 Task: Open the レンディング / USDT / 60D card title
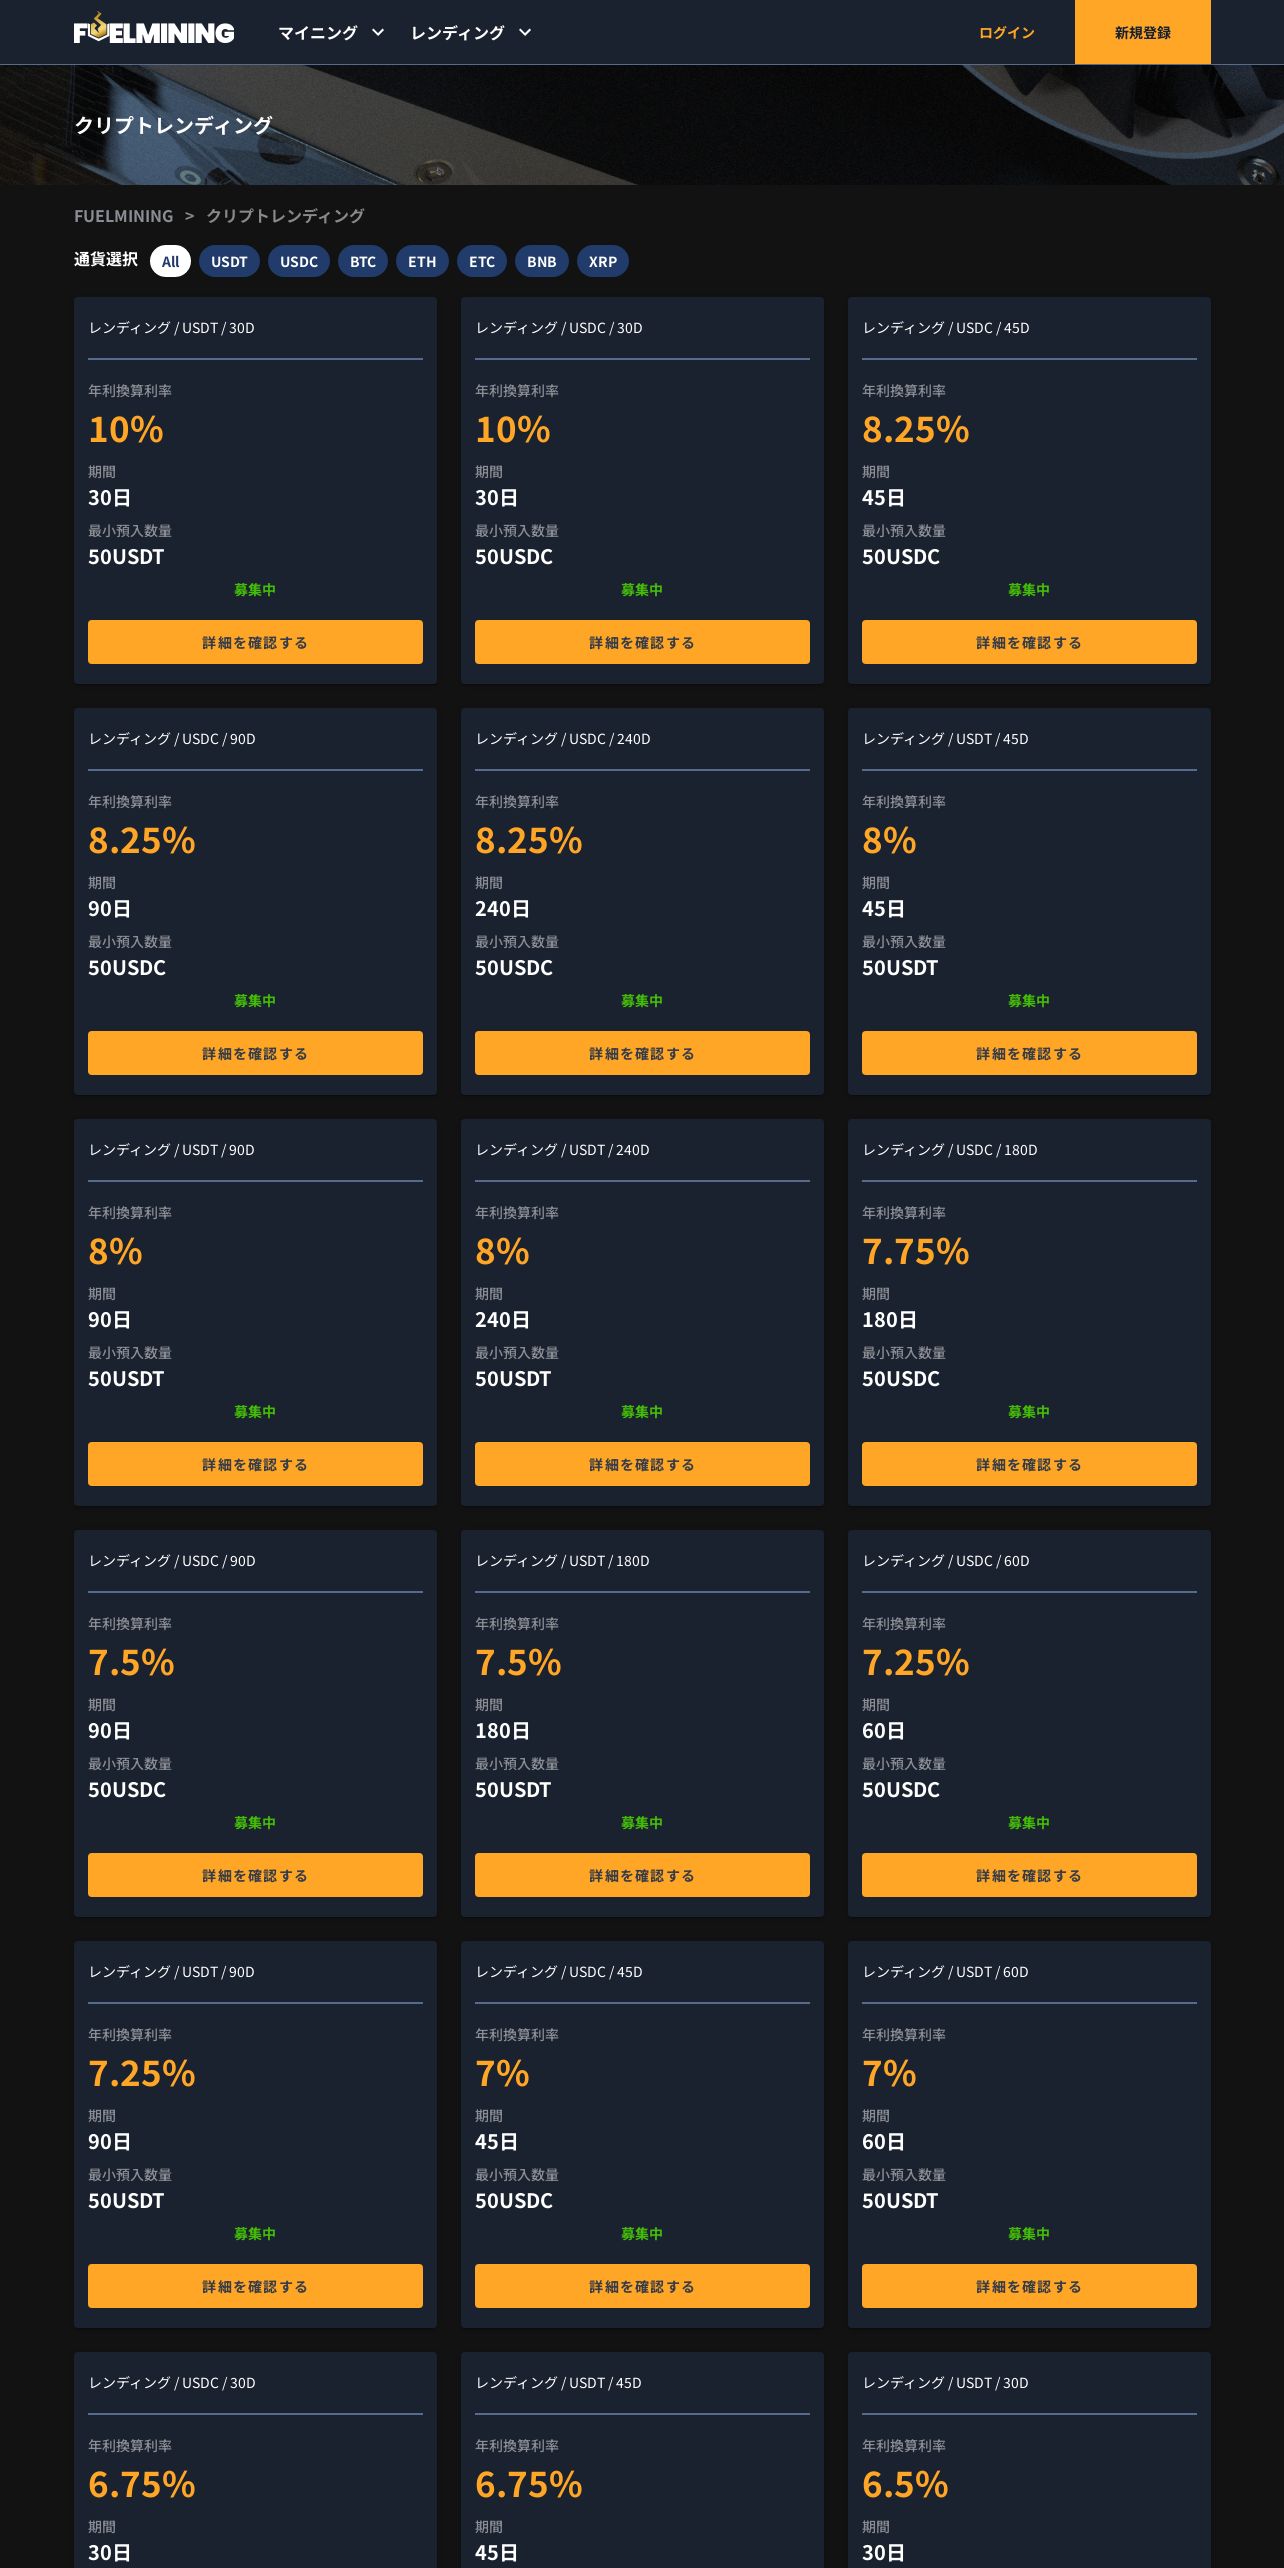tap(945, 1972)
